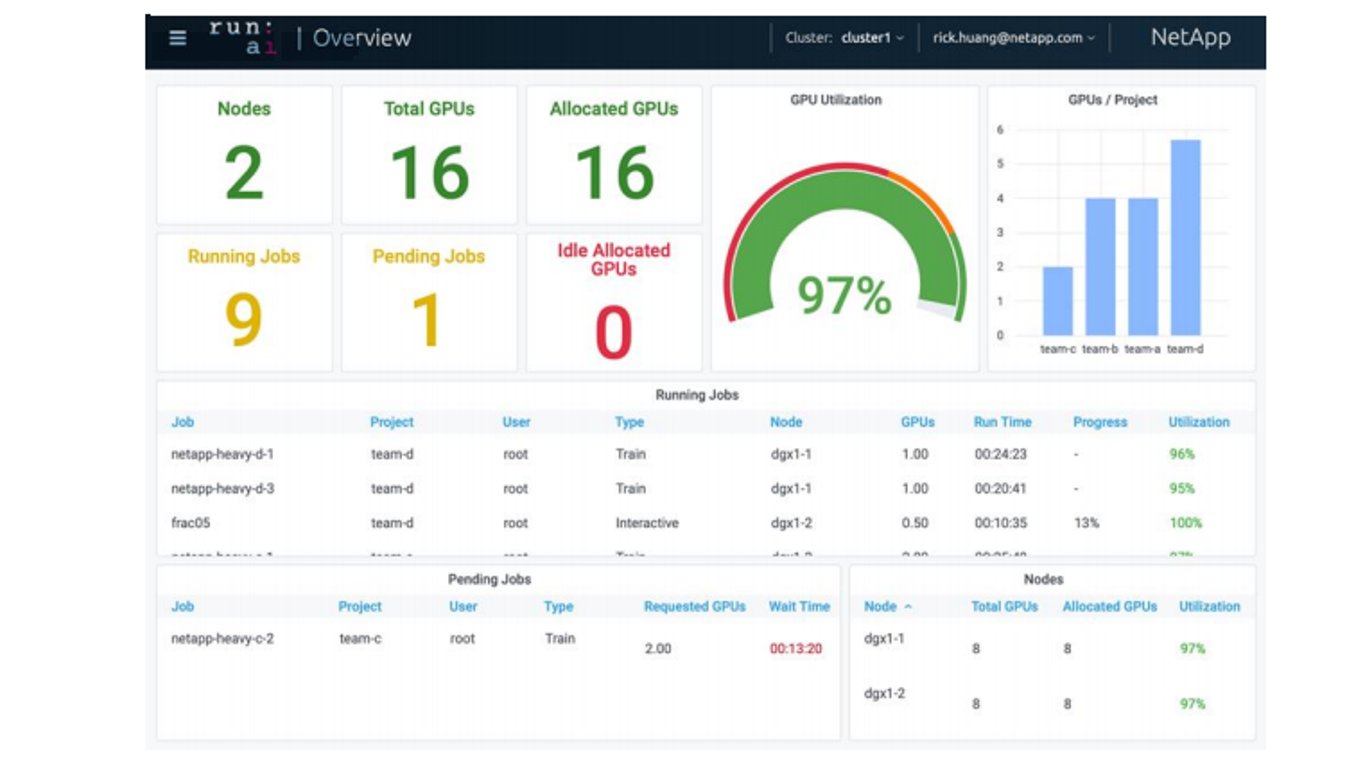Click the 00:24:23 run time value

coord(1001,454)
